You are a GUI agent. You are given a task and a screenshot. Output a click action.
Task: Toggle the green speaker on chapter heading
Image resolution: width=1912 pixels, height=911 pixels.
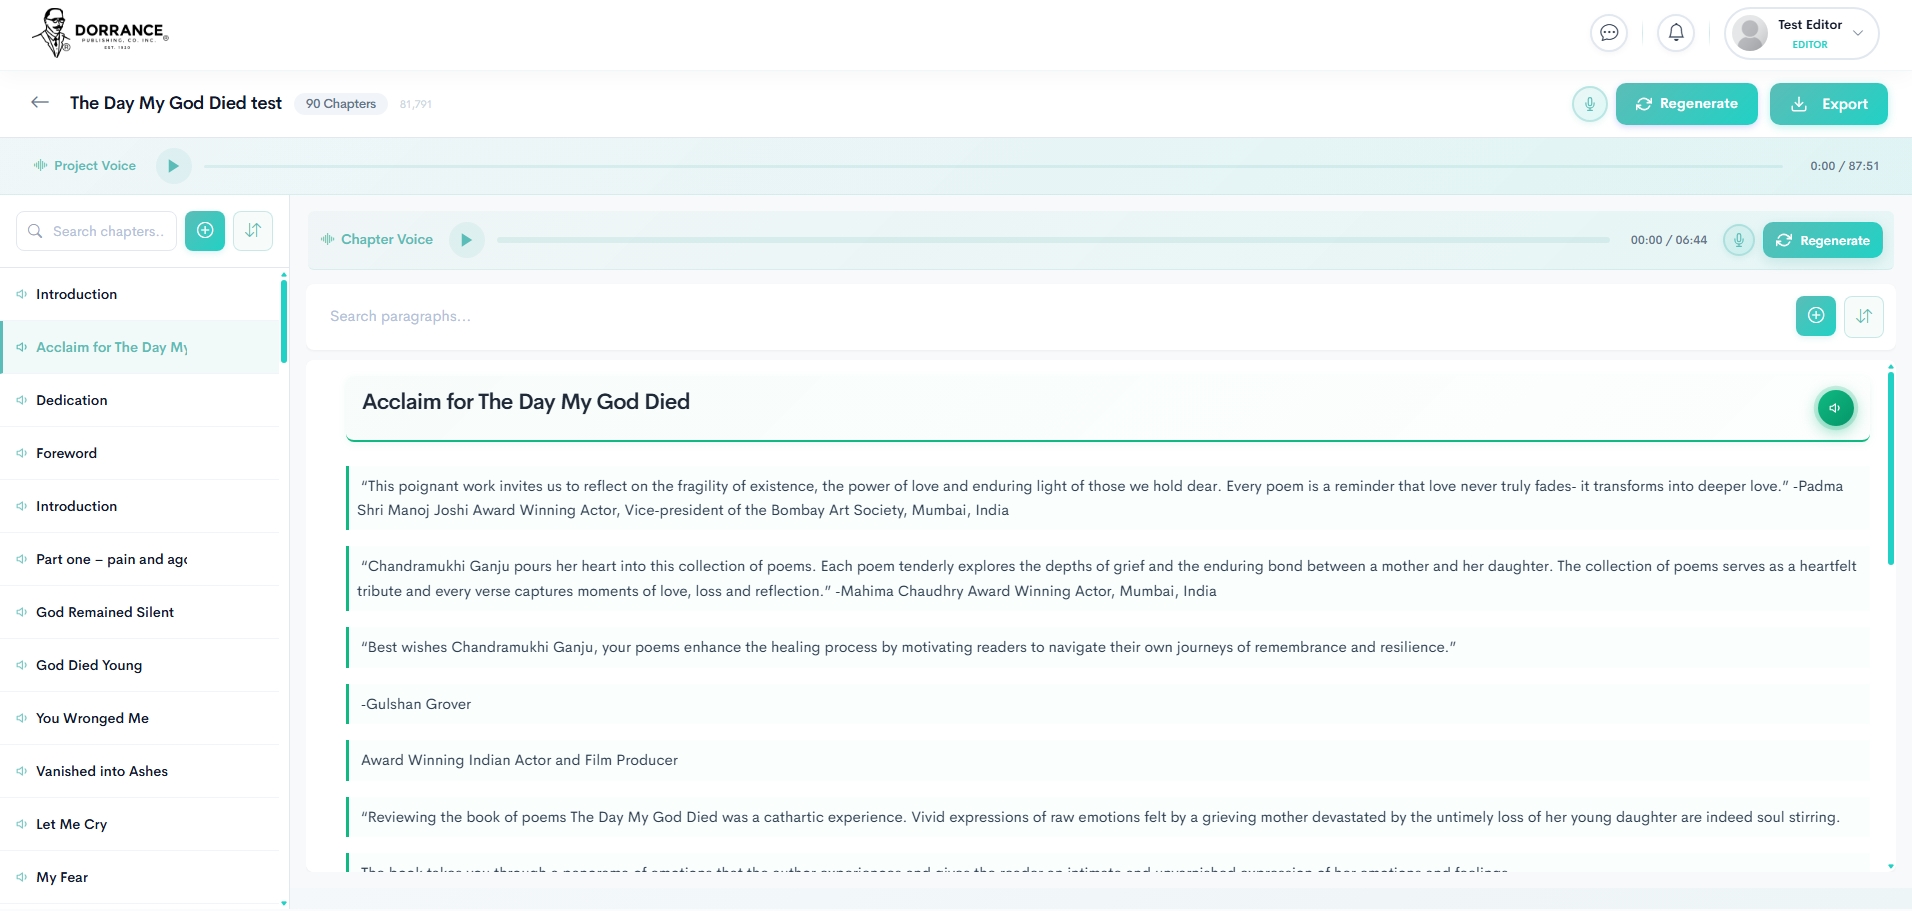pyautogui.click(x=1834, y=408)
